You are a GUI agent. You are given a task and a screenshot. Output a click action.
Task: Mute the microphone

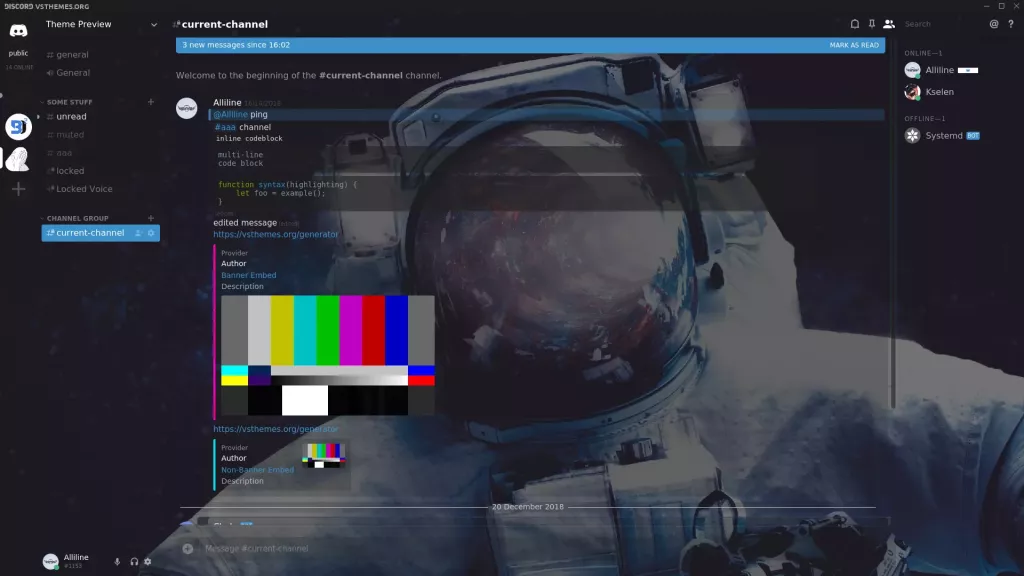117,561
